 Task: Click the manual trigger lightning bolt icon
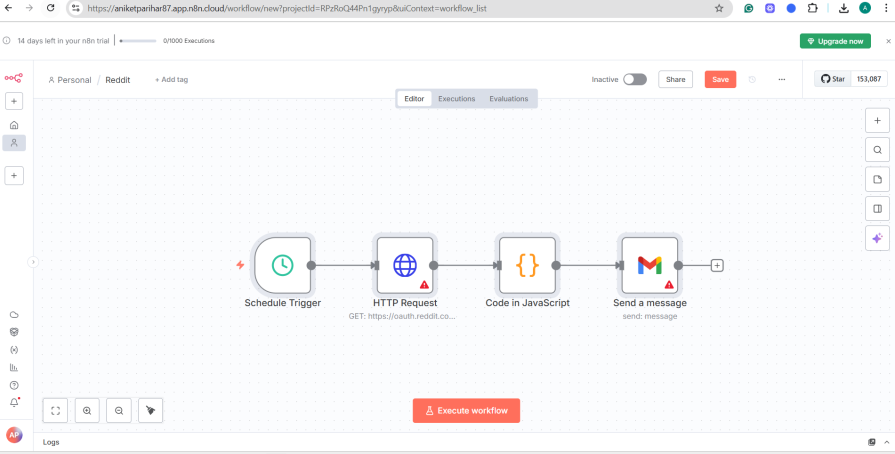240,265
